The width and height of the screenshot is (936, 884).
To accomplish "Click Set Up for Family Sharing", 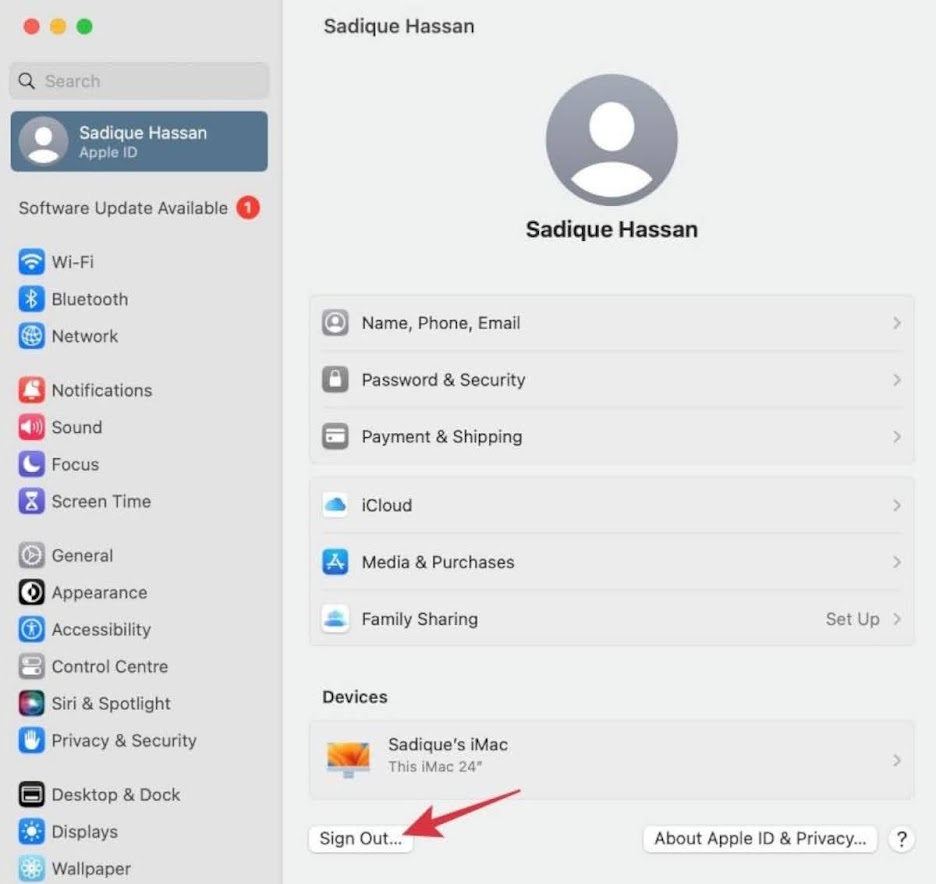I will [x=852, y=619].
